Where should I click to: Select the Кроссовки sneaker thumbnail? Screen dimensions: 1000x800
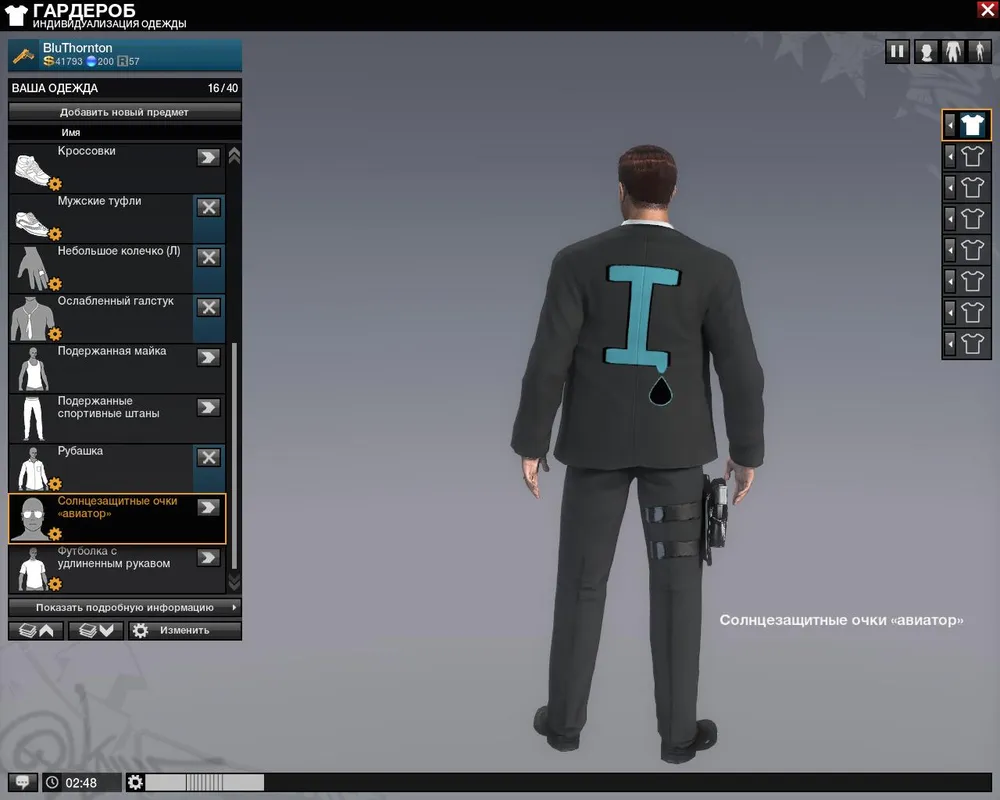32,170
